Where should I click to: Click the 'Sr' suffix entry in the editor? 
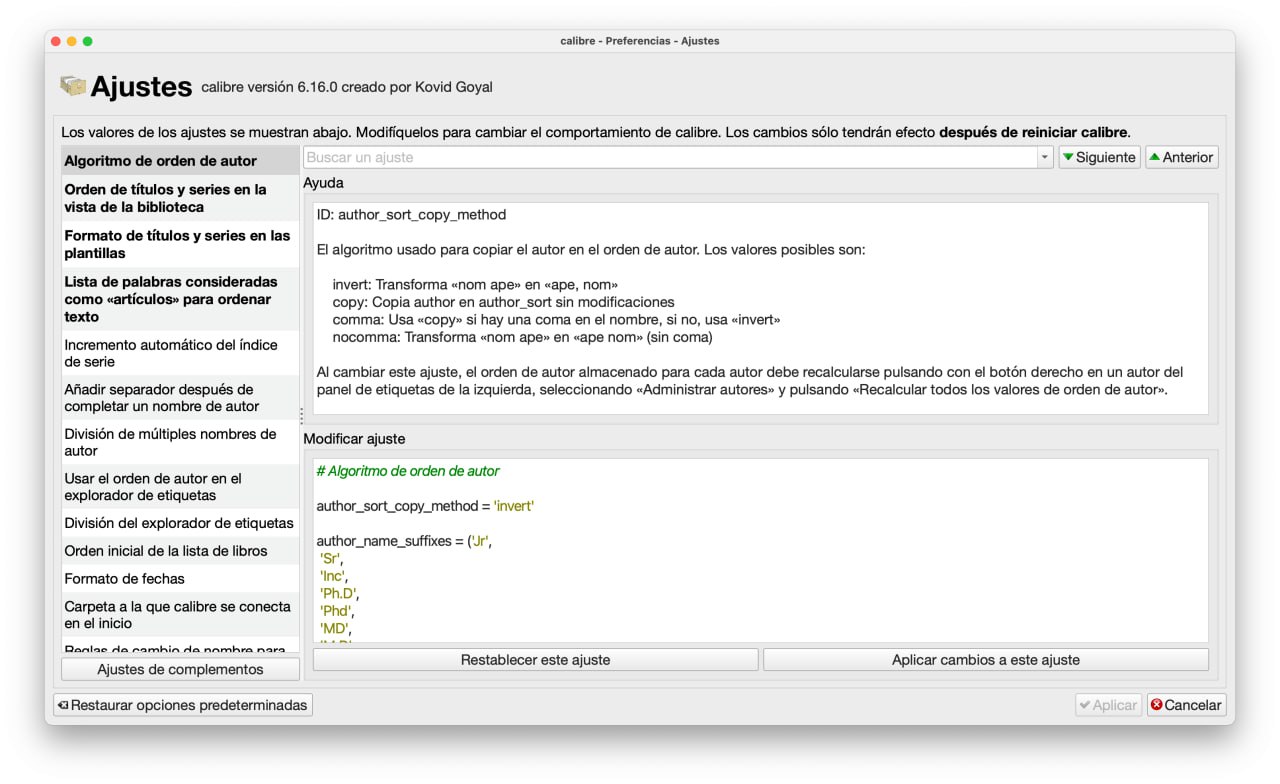click(331, 559)
